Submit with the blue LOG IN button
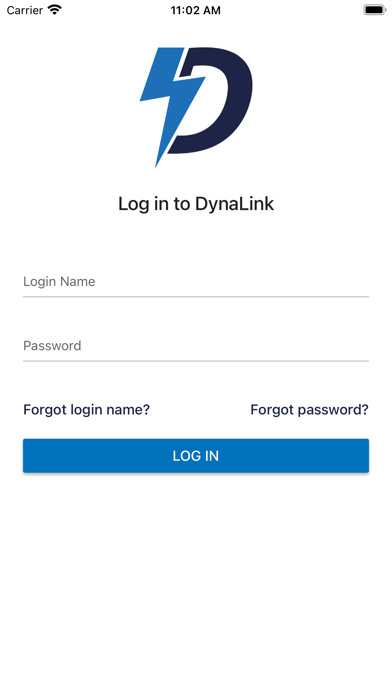 coord(196,456)
